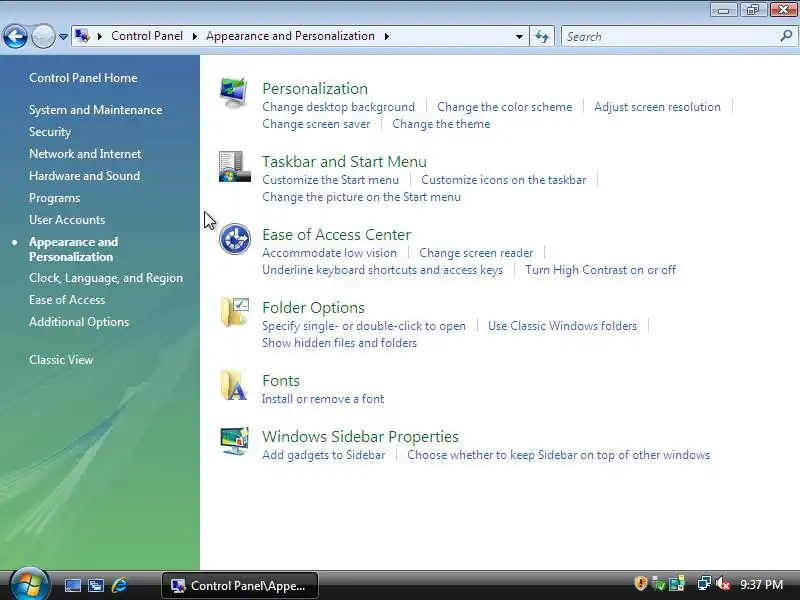Click Install or remove a font
The height and width of the screenshot is (600, 800).
(x=323, y=399)
